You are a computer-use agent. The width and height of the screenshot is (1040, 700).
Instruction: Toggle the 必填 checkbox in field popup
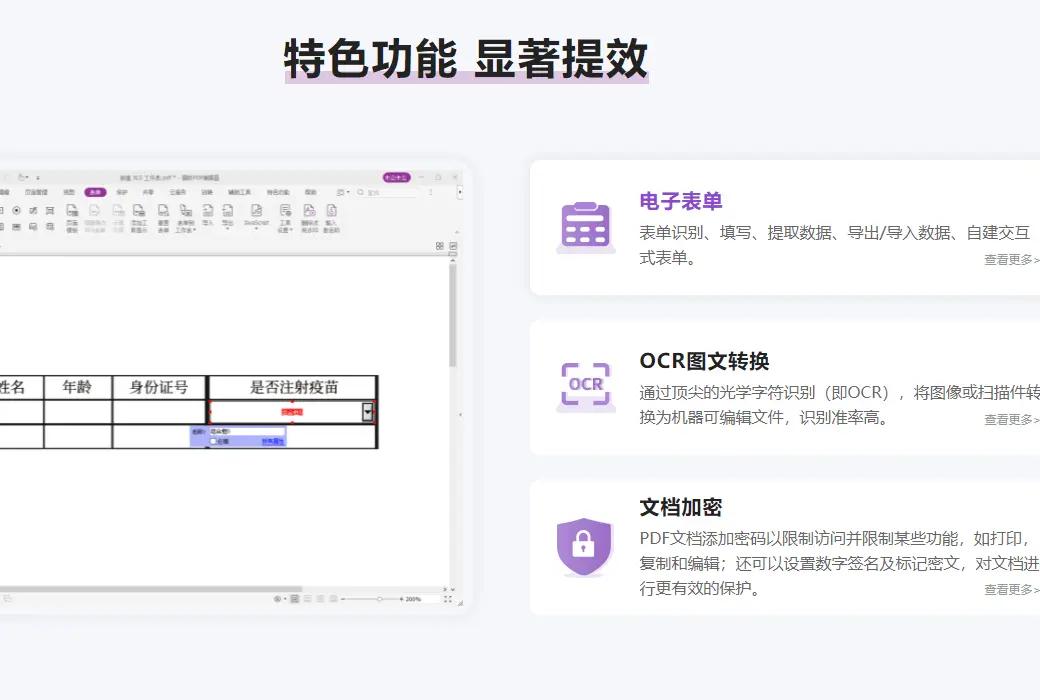[213, 441]
